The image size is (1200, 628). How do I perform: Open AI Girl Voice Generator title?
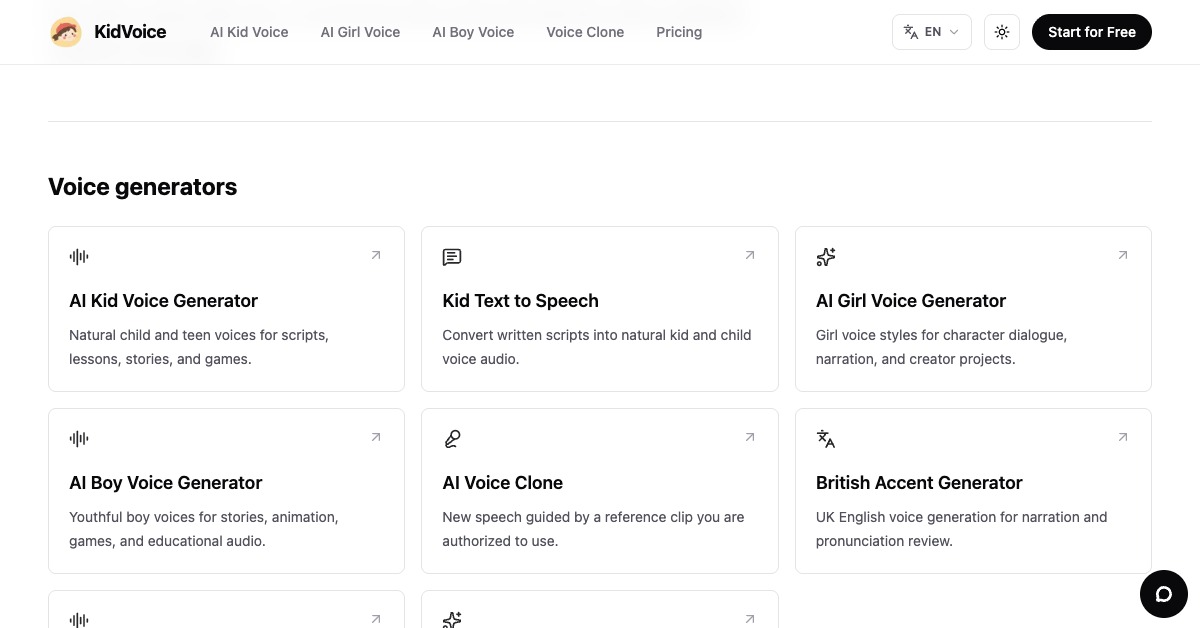coord(911,301)
